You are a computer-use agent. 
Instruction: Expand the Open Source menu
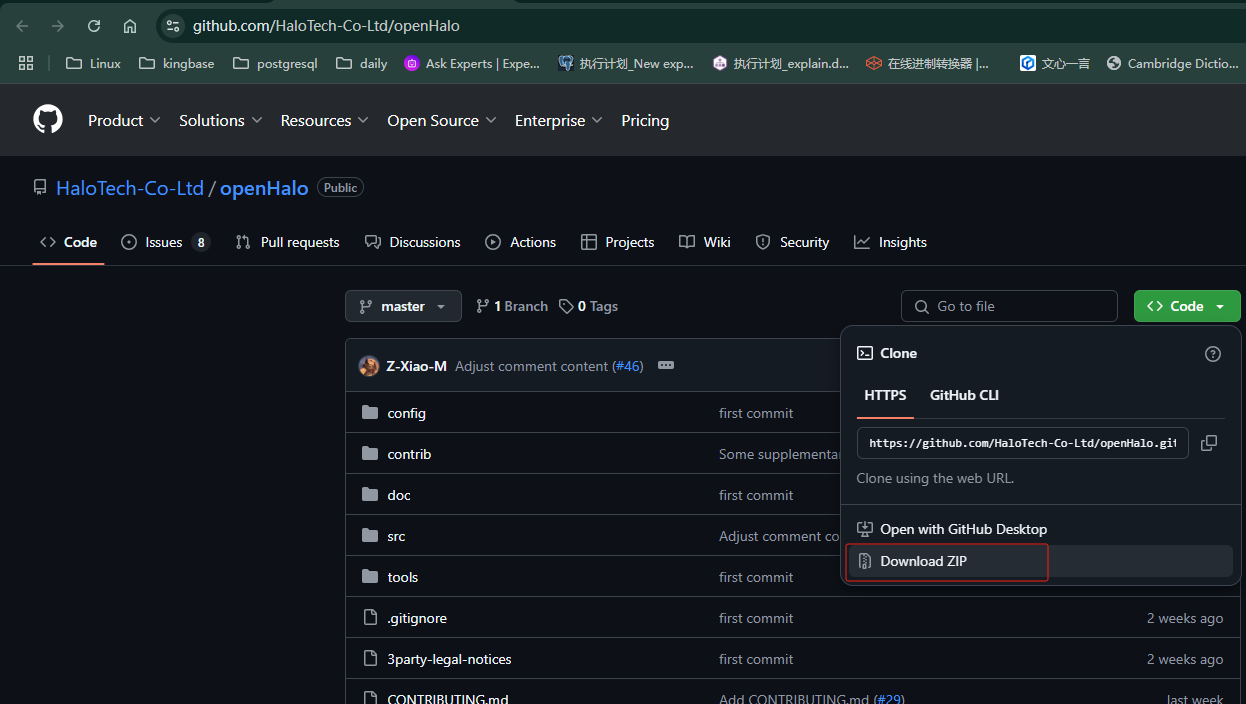coord(442,120)
